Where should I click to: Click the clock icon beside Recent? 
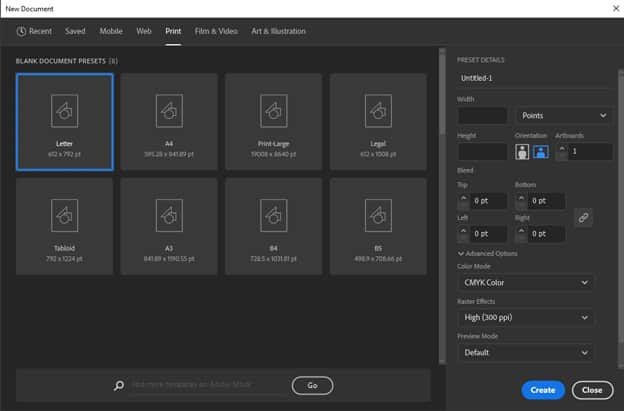click(x=21, y=31)
